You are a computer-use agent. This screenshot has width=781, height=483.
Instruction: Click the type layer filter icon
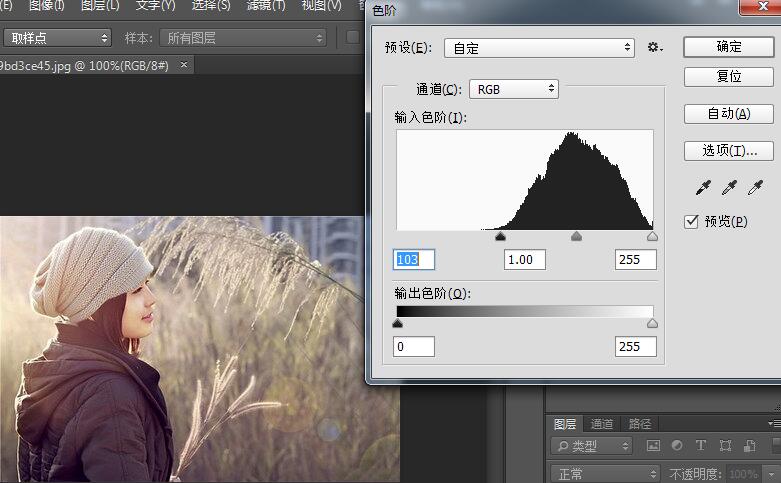[x=701, y=446]
